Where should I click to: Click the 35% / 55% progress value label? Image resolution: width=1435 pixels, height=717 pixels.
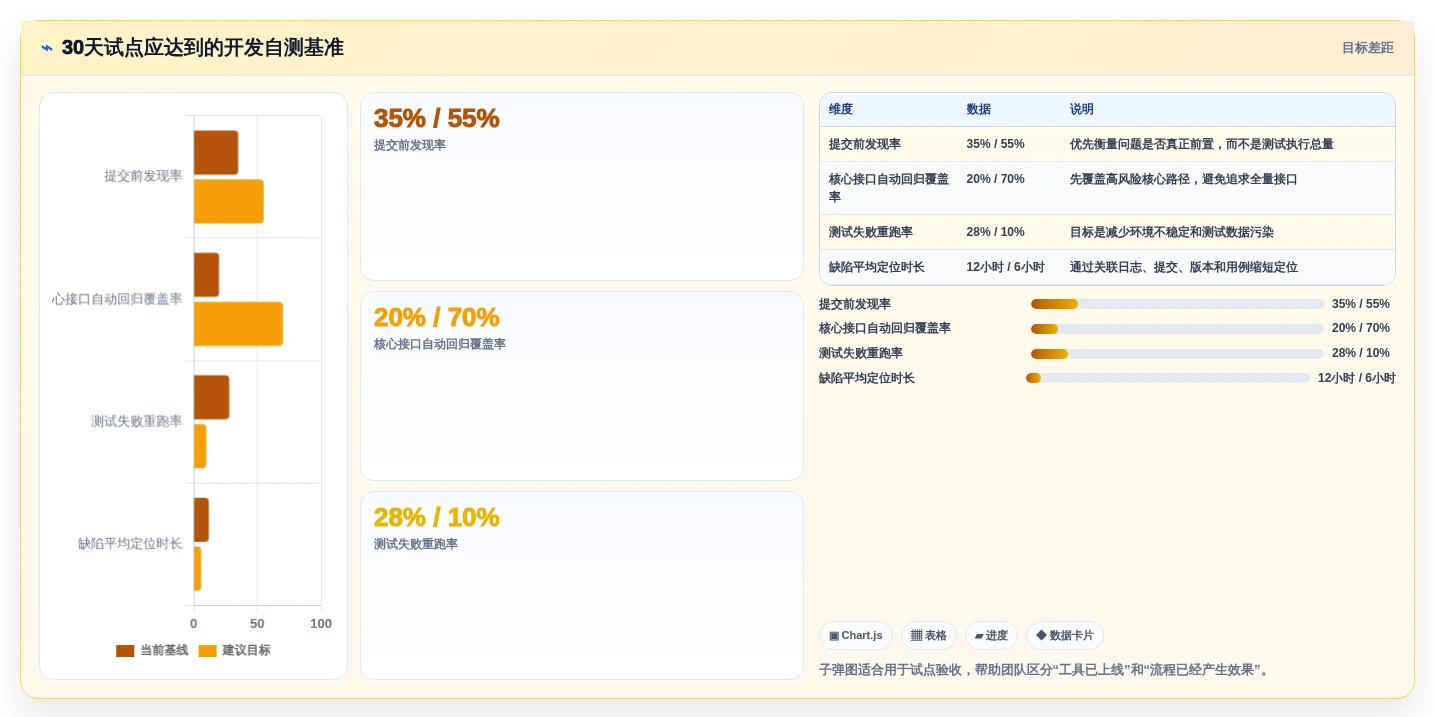pyautogui.click(x=1361, y=304)
